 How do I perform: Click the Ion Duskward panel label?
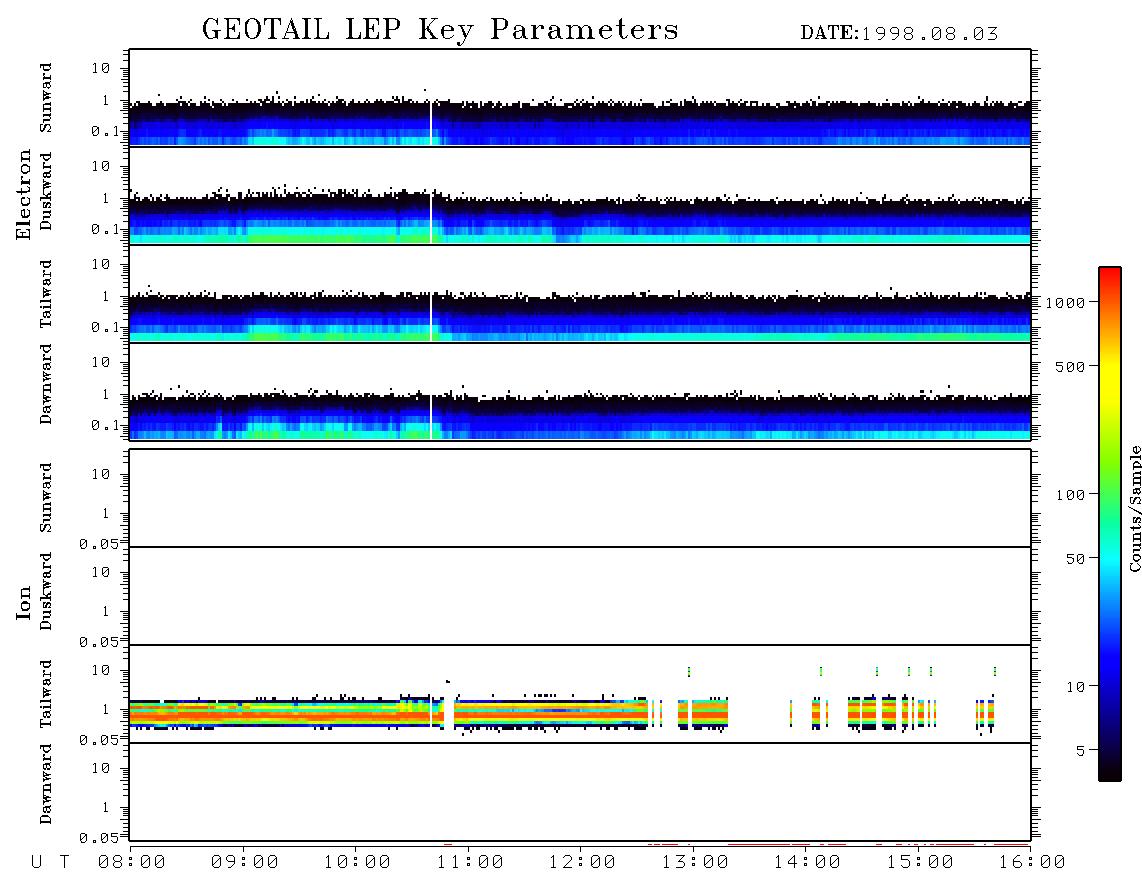coord(46,591)
